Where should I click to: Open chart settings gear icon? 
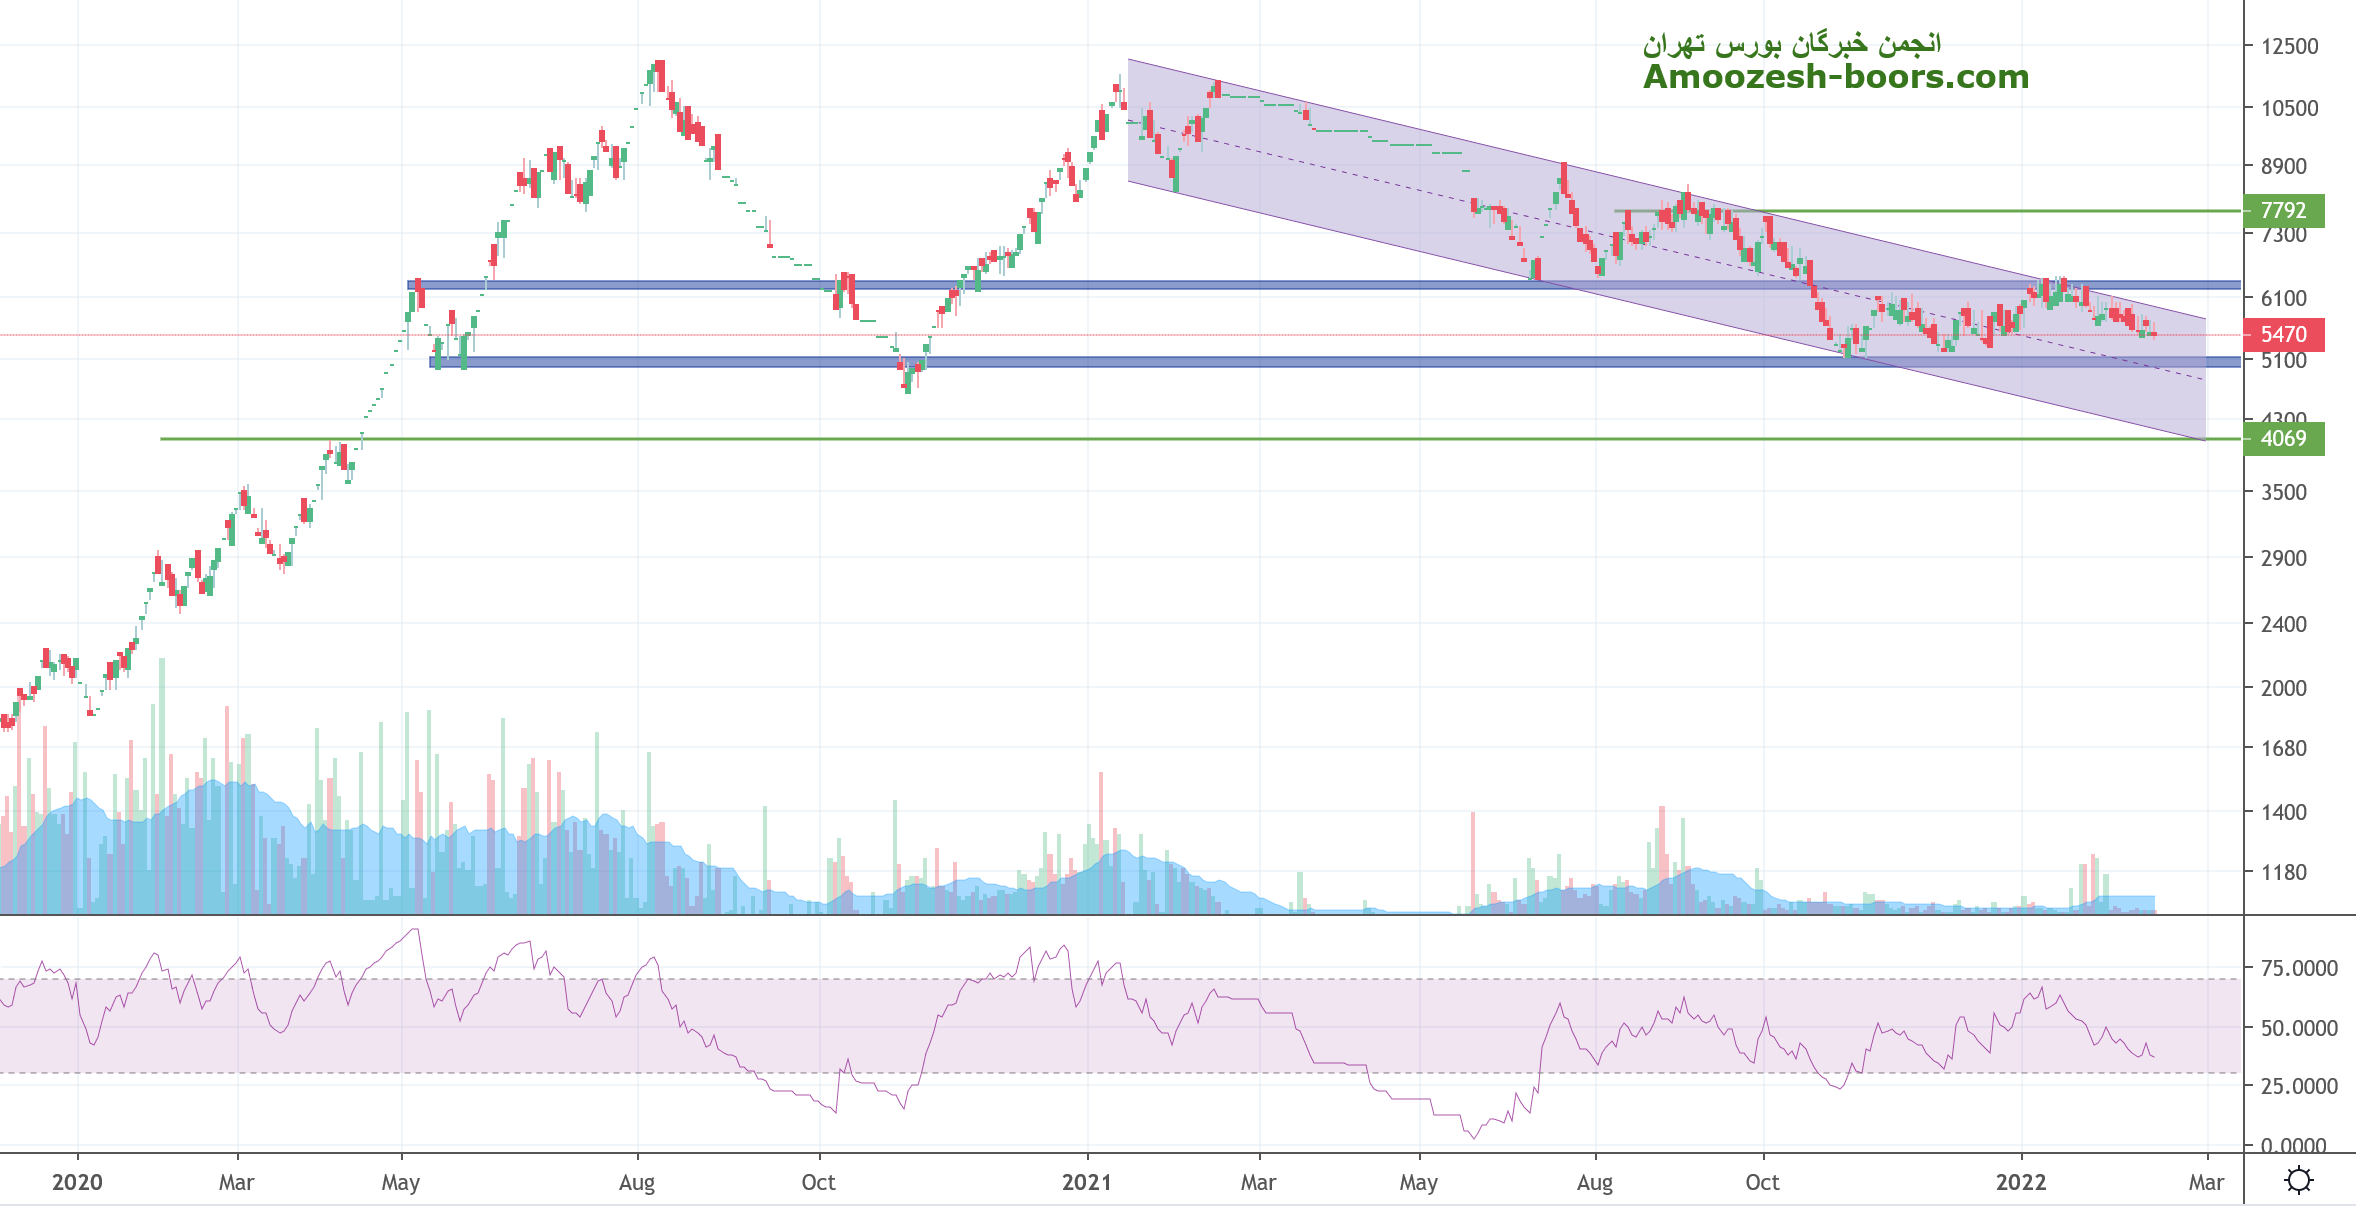2299,1181
